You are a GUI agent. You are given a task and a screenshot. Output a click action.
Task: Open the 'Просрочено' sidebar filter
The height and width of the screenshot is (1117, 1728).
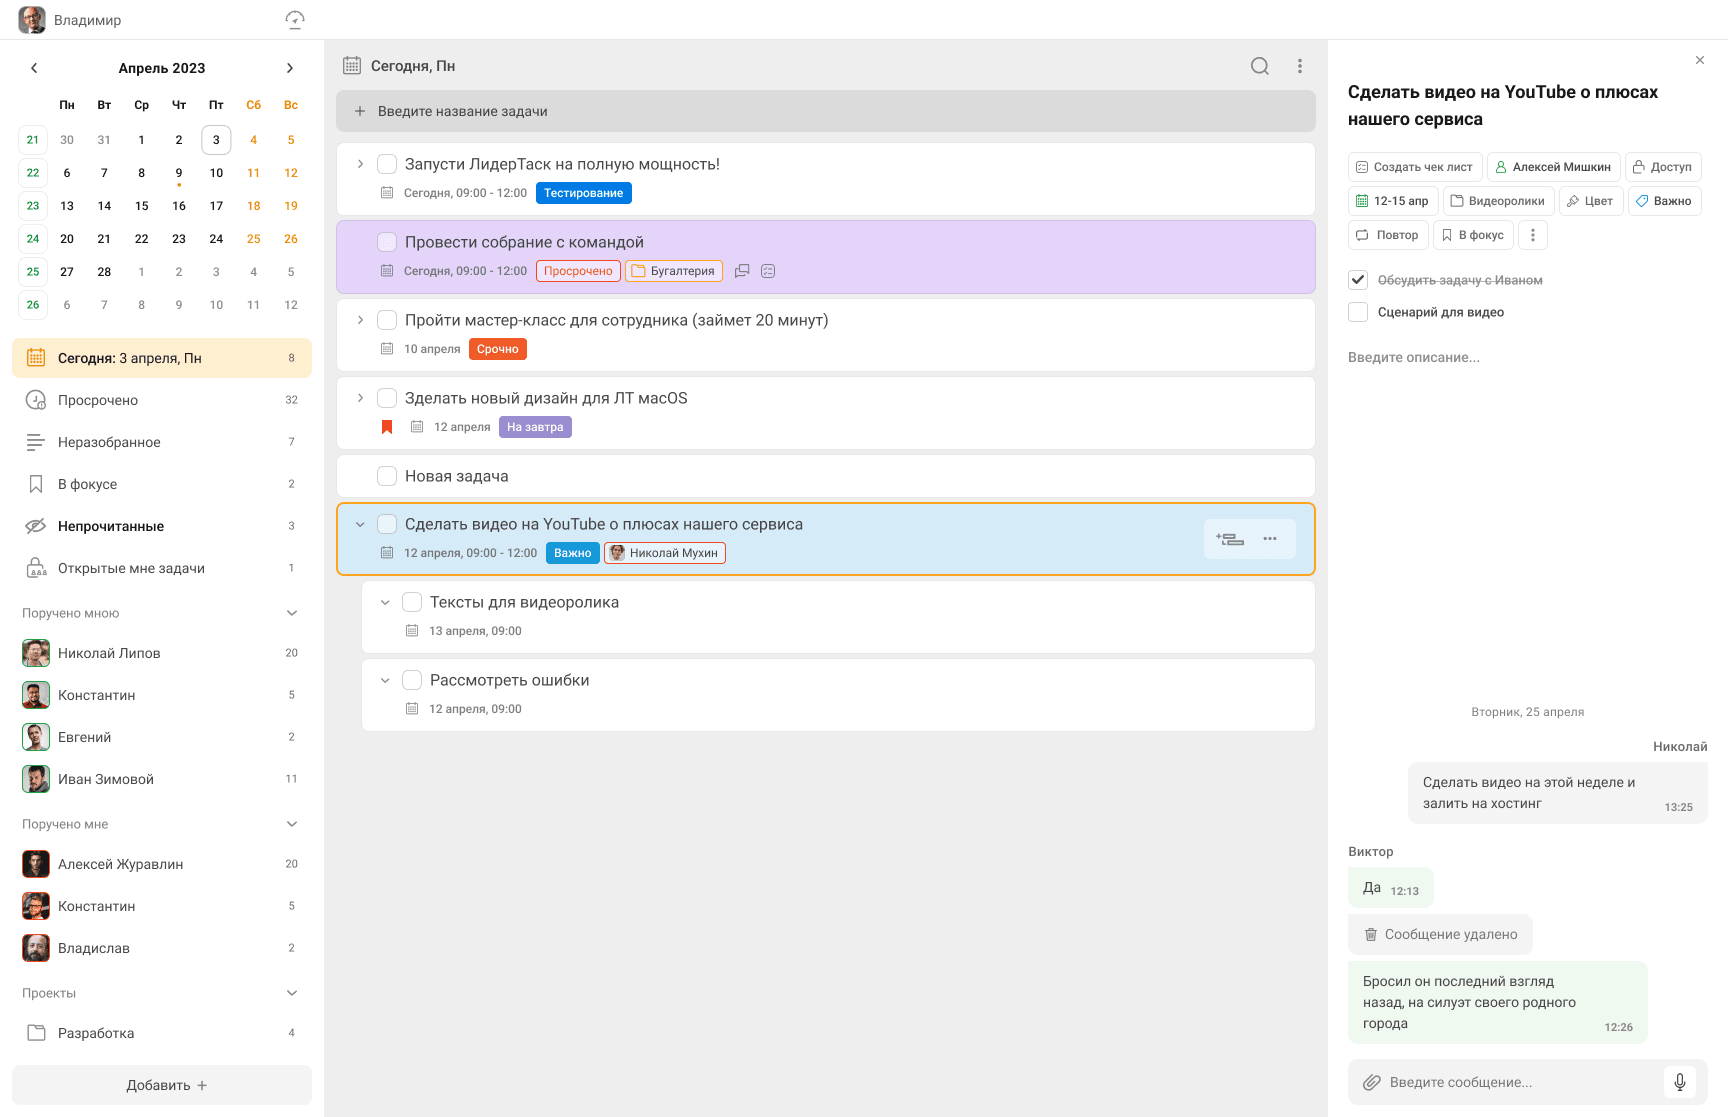[x=98, y=400]
